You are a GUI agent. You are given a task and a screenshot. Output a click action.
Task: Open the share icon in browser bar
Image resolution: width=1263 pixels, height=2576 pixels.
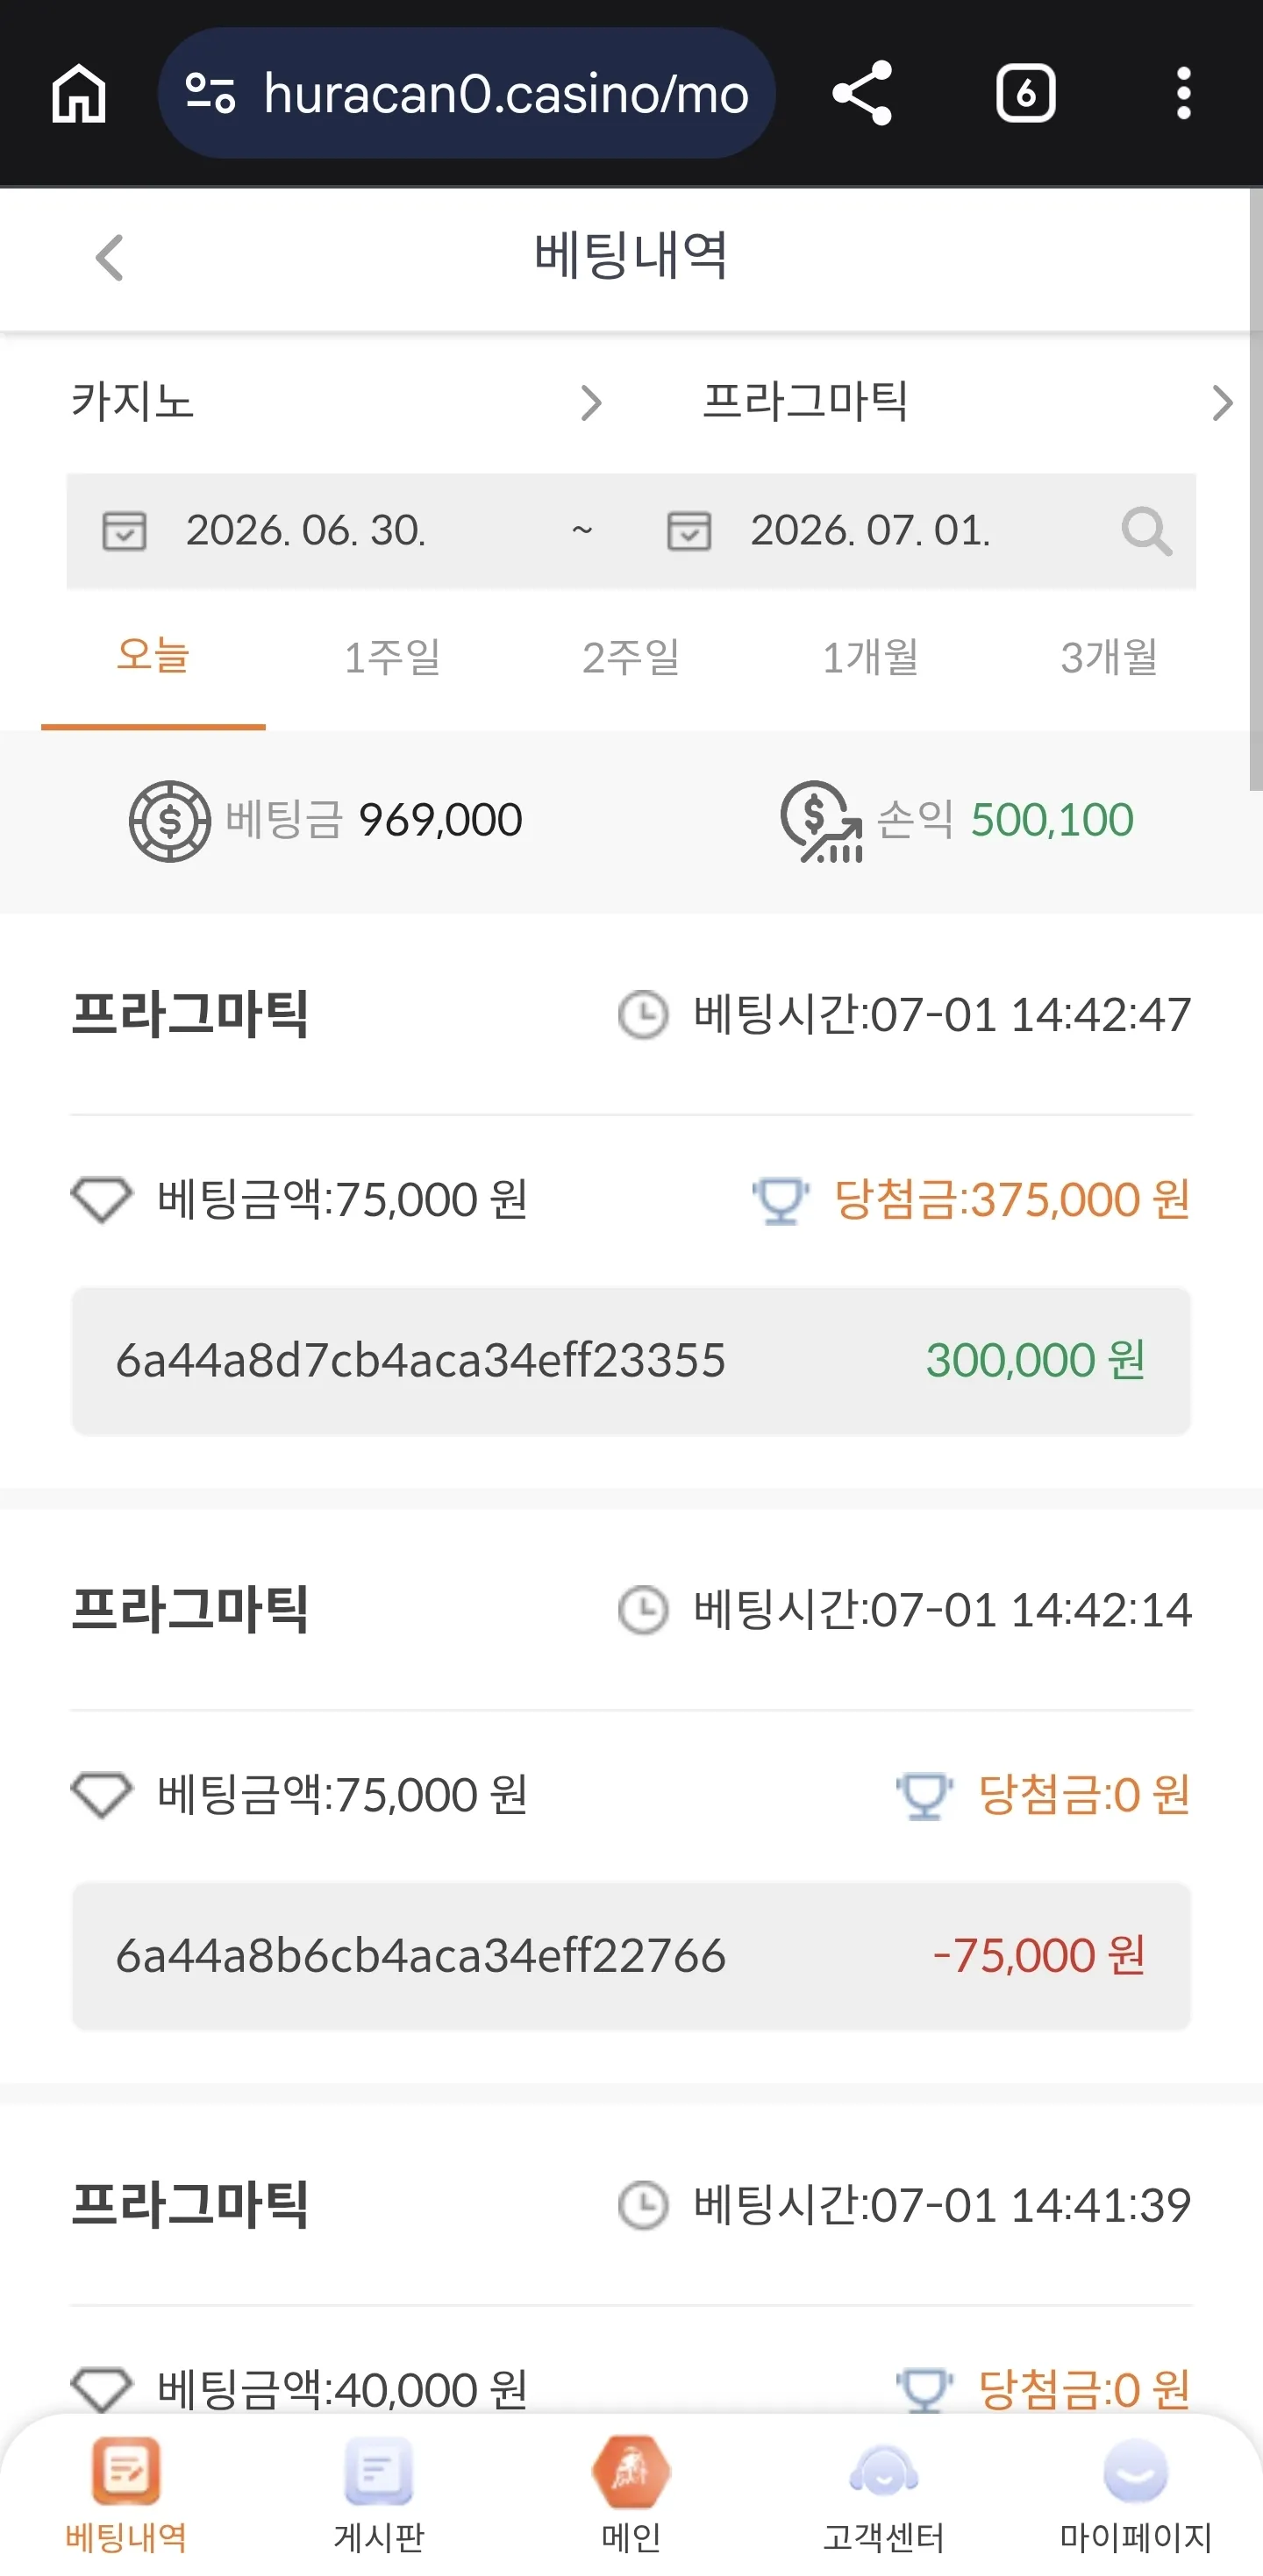point(862,93)
